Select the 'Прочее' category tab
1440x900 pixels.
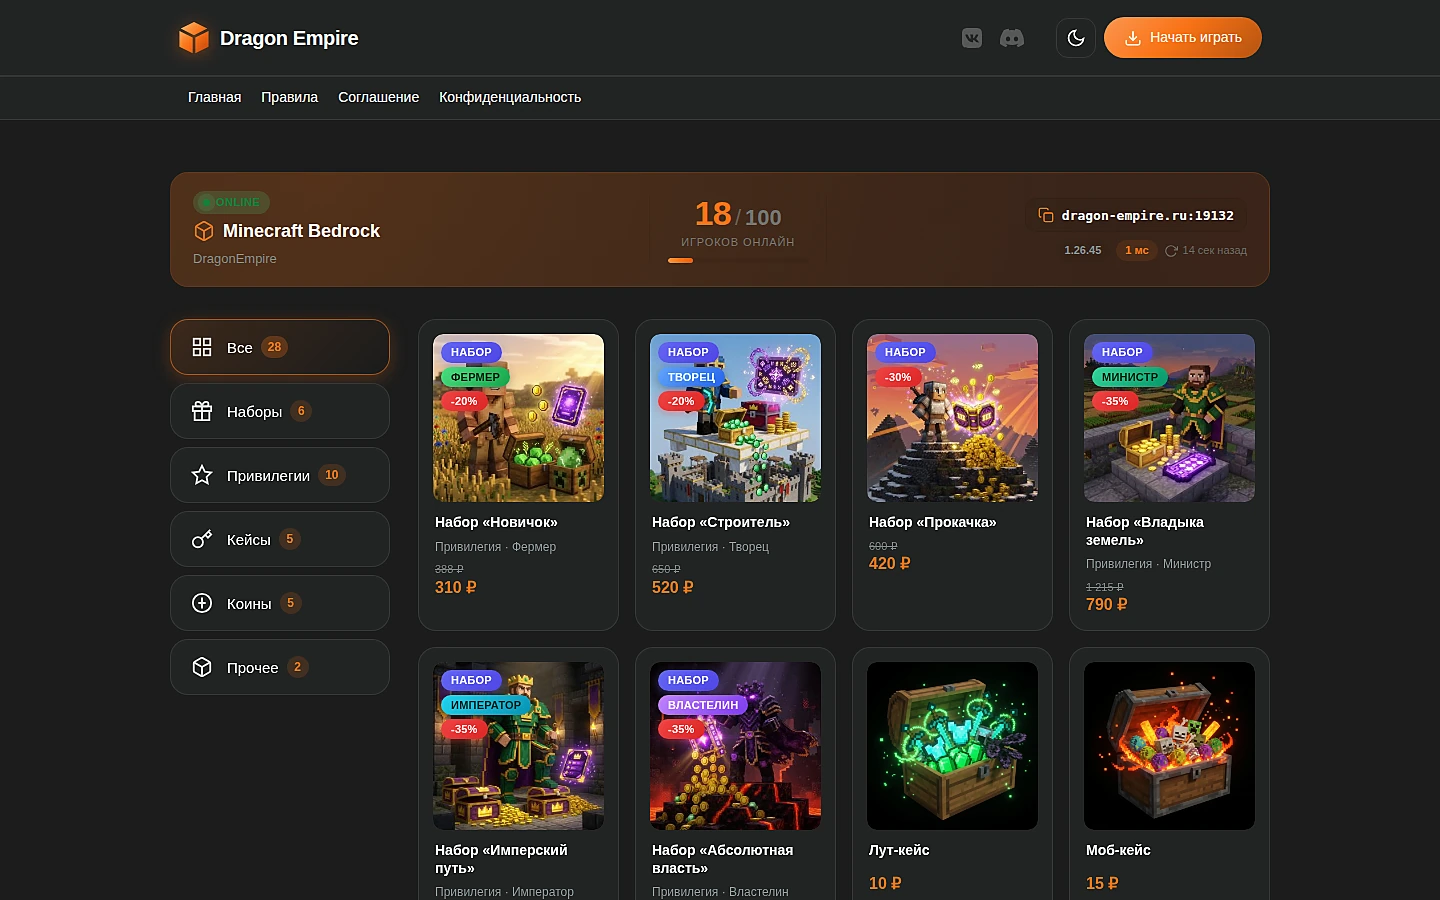(280, 667)
